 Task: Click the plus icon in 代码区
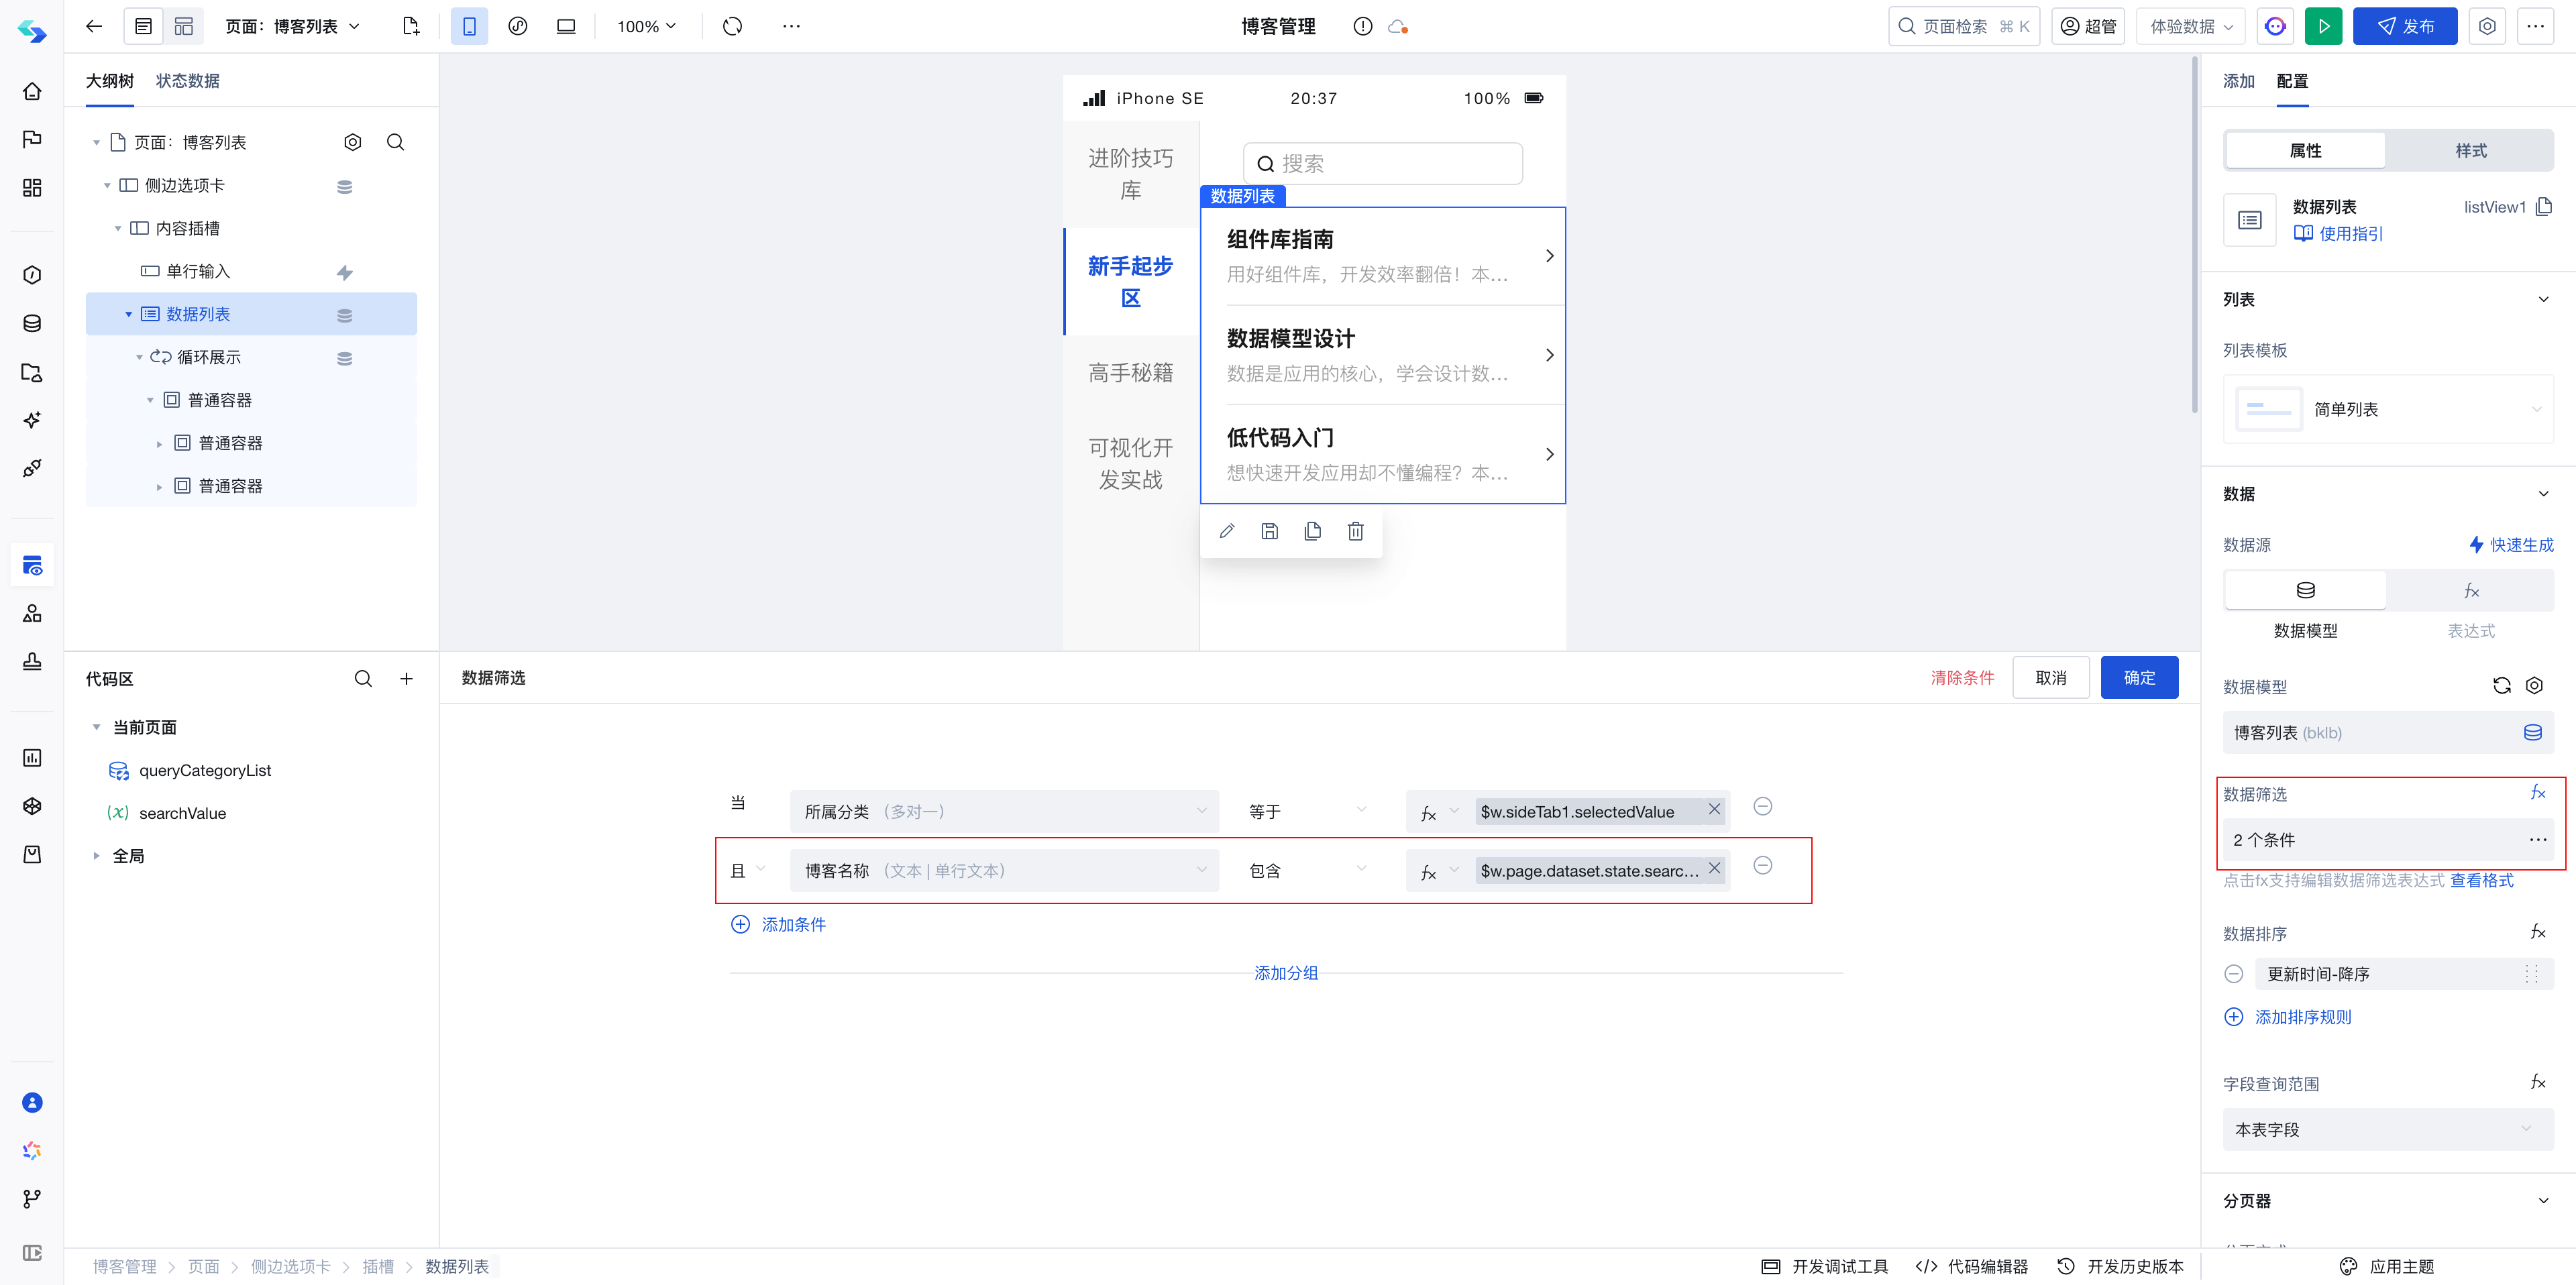(x=407, y=679)
